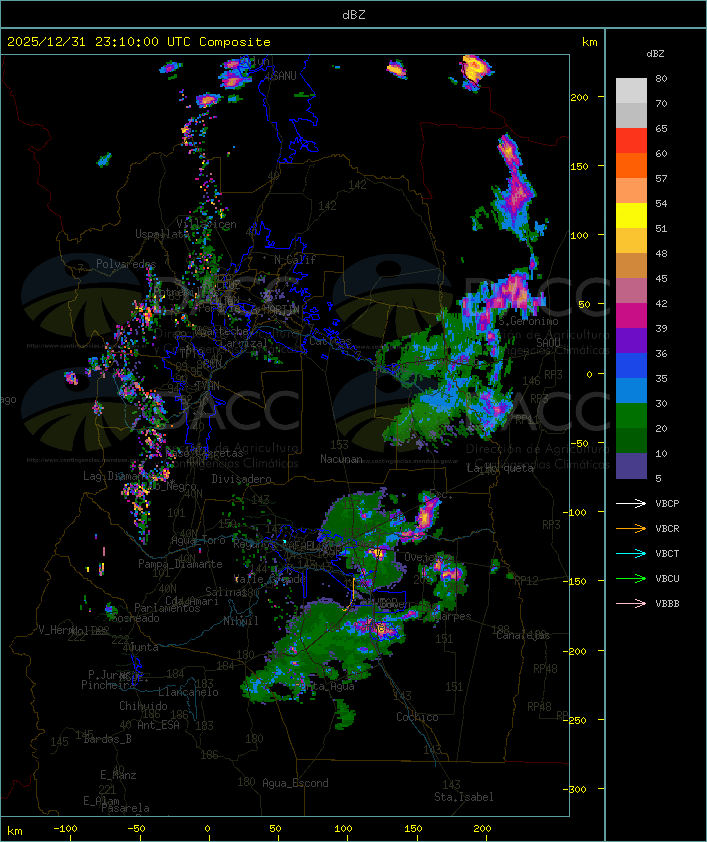Select the bright yellow 51–54 dBZ swatch
The height and width of the screenshot is (842, 707).
pos(631,215)
